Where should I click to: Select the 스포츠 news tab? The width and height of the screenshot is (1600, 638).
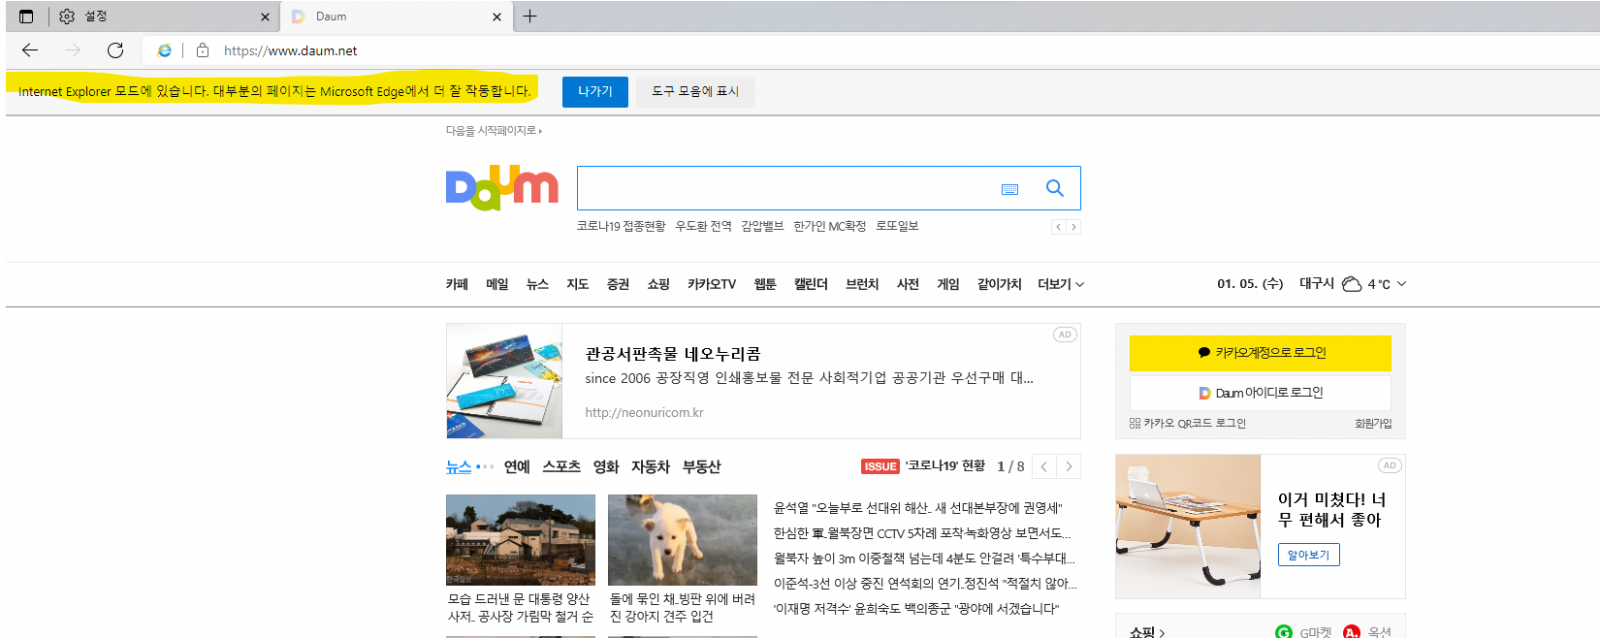pyautogui.click(x=561, y=467)
